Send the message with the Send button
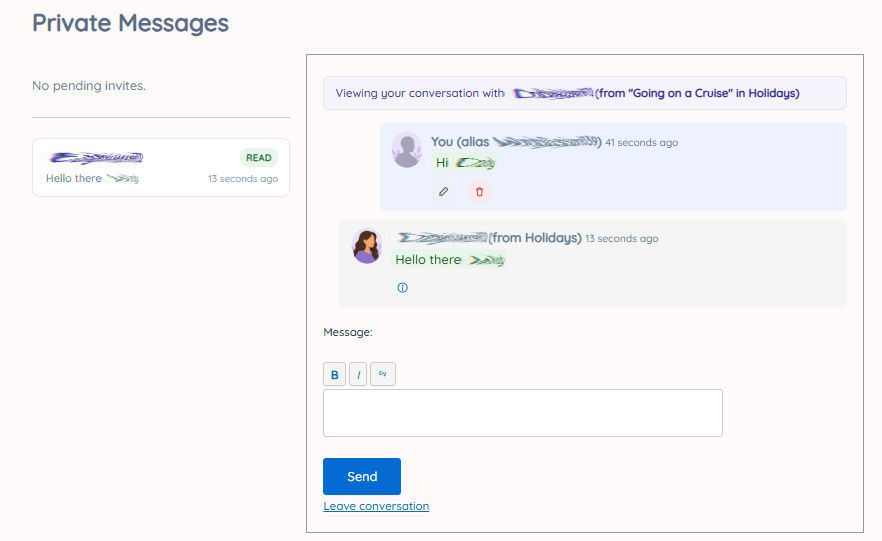The image size is (882, 541). click(362, 476)
